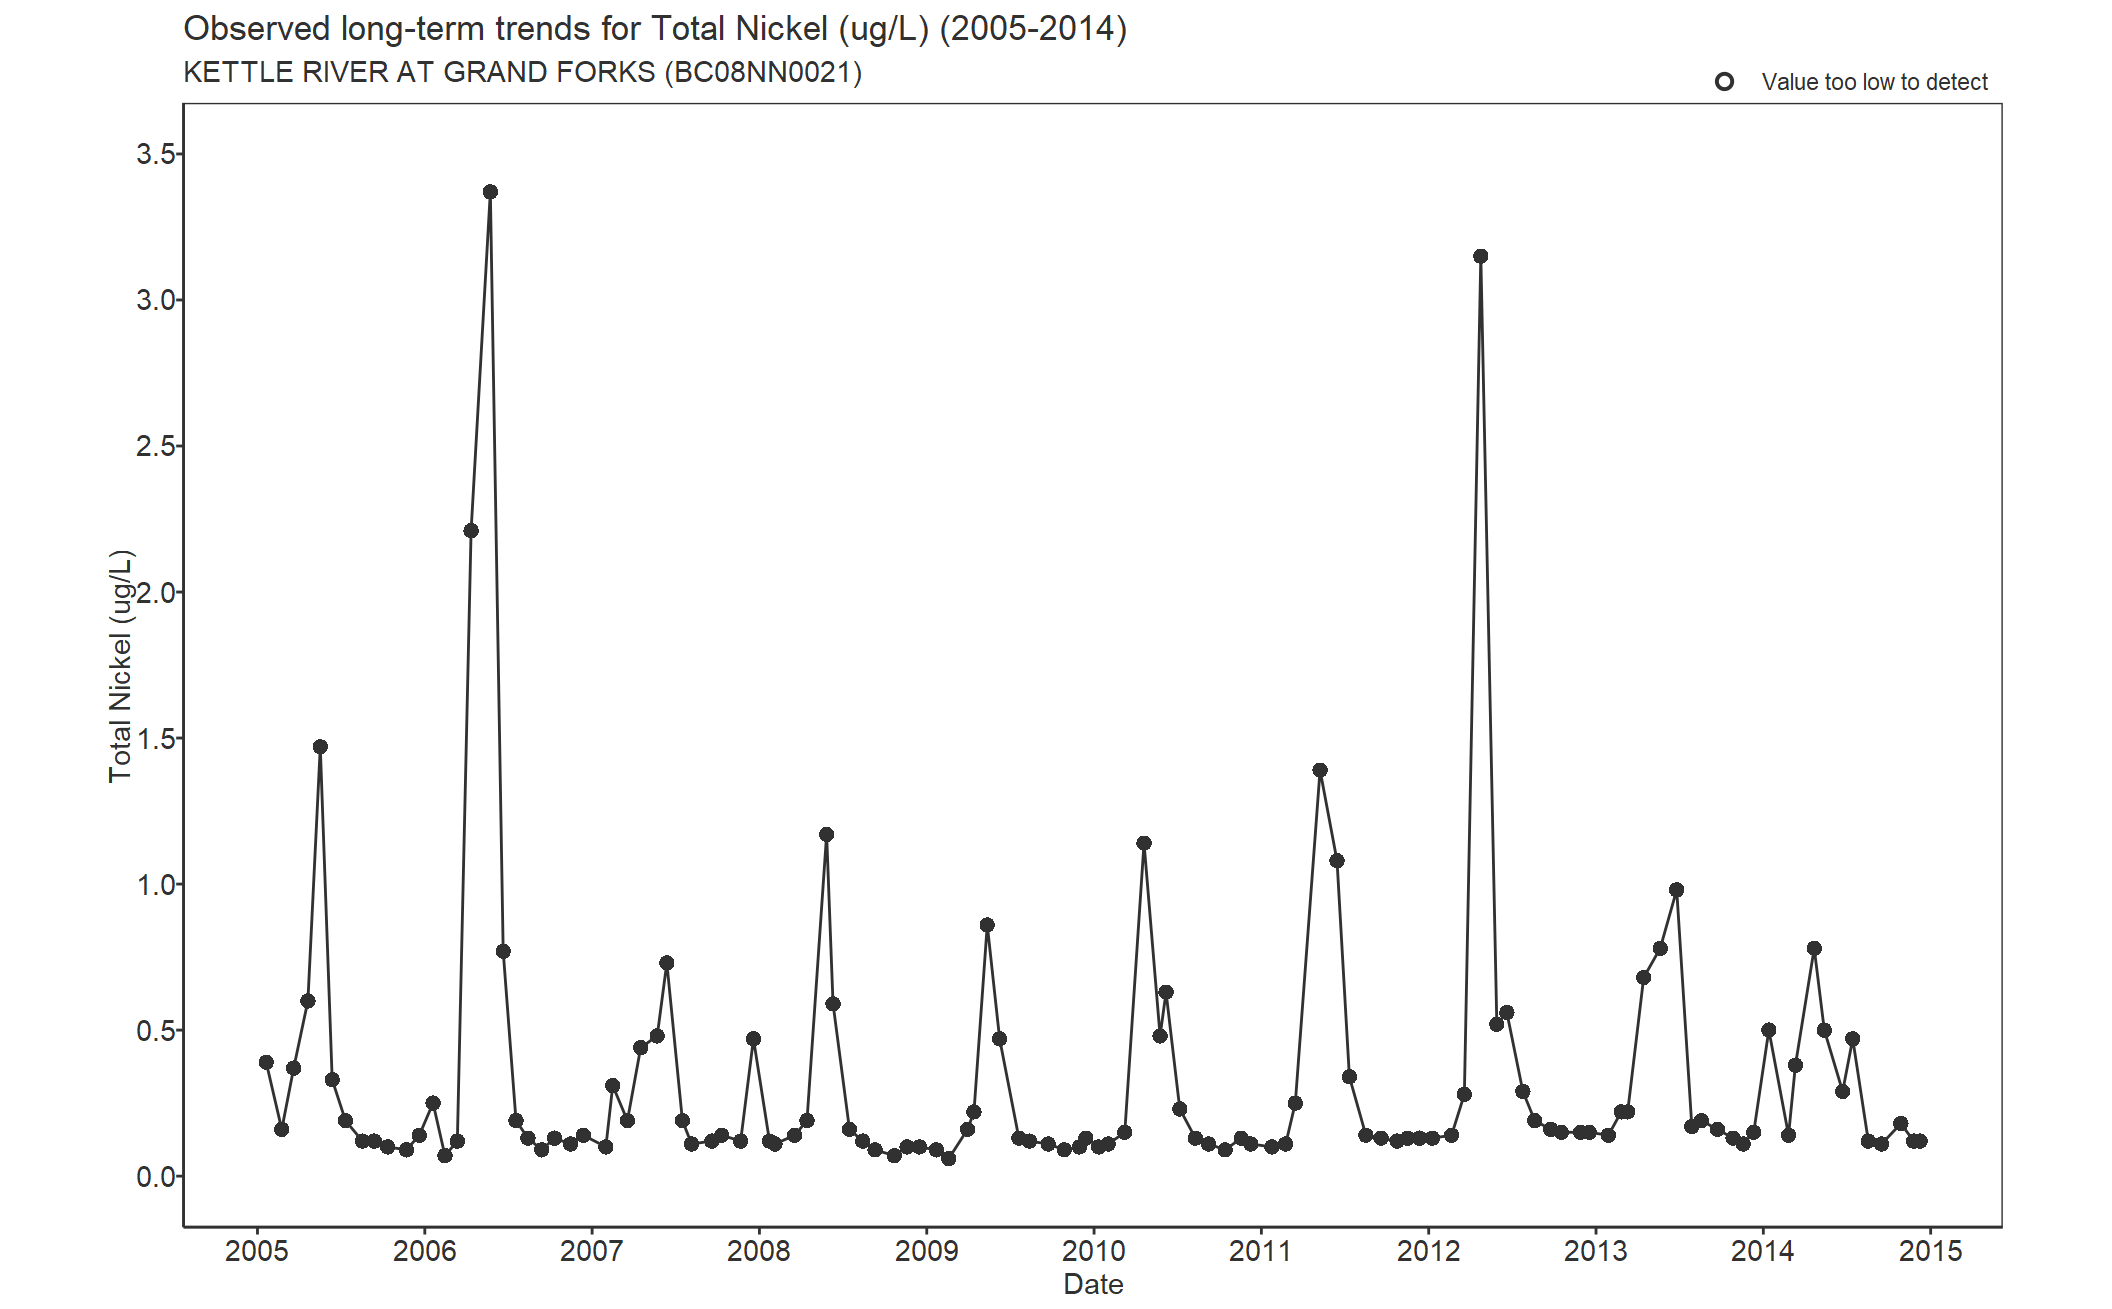Click the 2015 x-axis tick label
Screen dimensions: 2112x1309
1930,1251
